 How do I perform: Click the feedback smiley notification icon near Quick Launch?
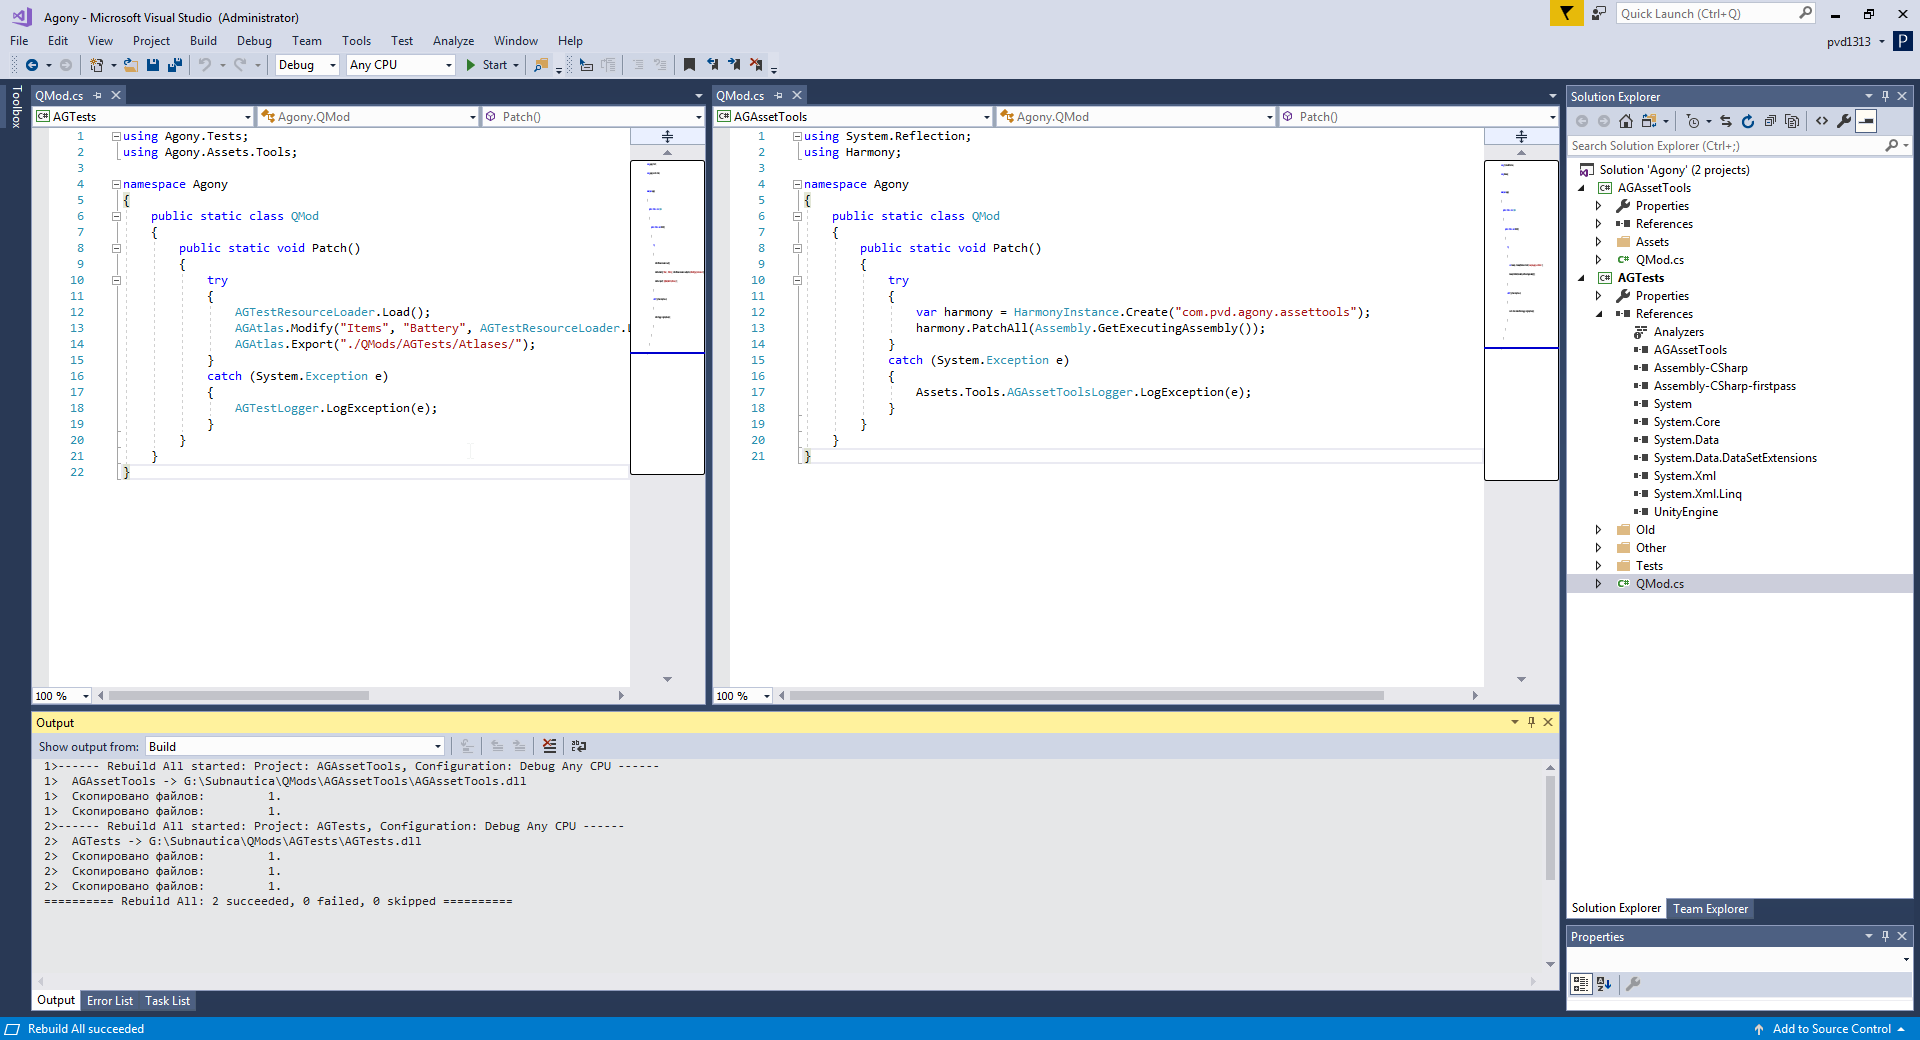1597,14
